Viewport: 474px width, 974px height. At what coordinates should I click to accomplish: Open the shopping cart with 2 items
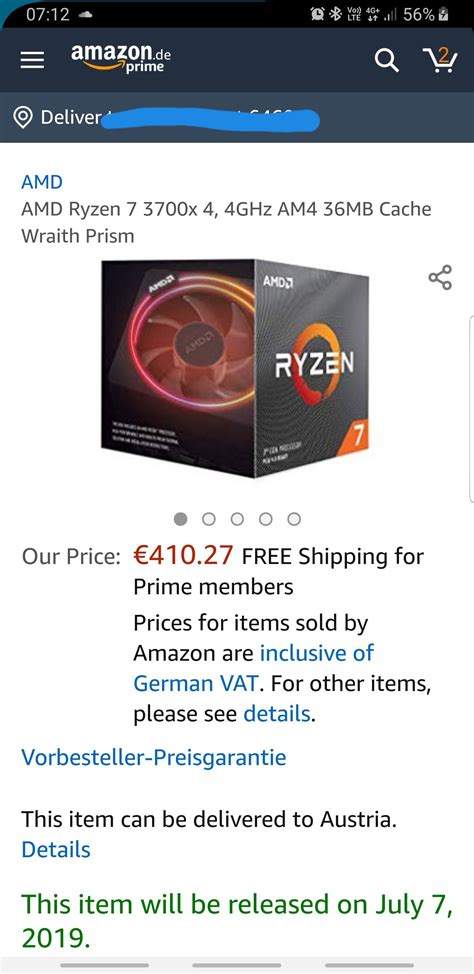coord(440,60)
